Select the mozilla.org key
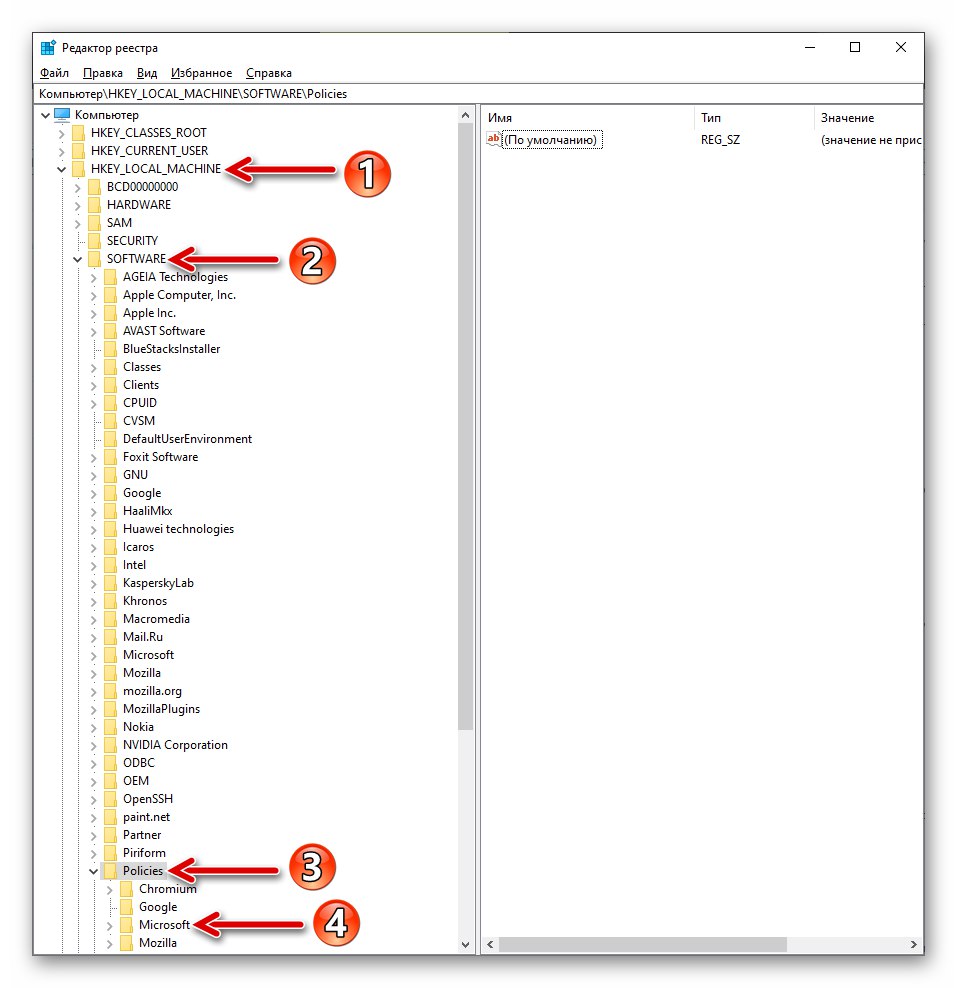This screenshot has height=988, width=957. [152, 691]
